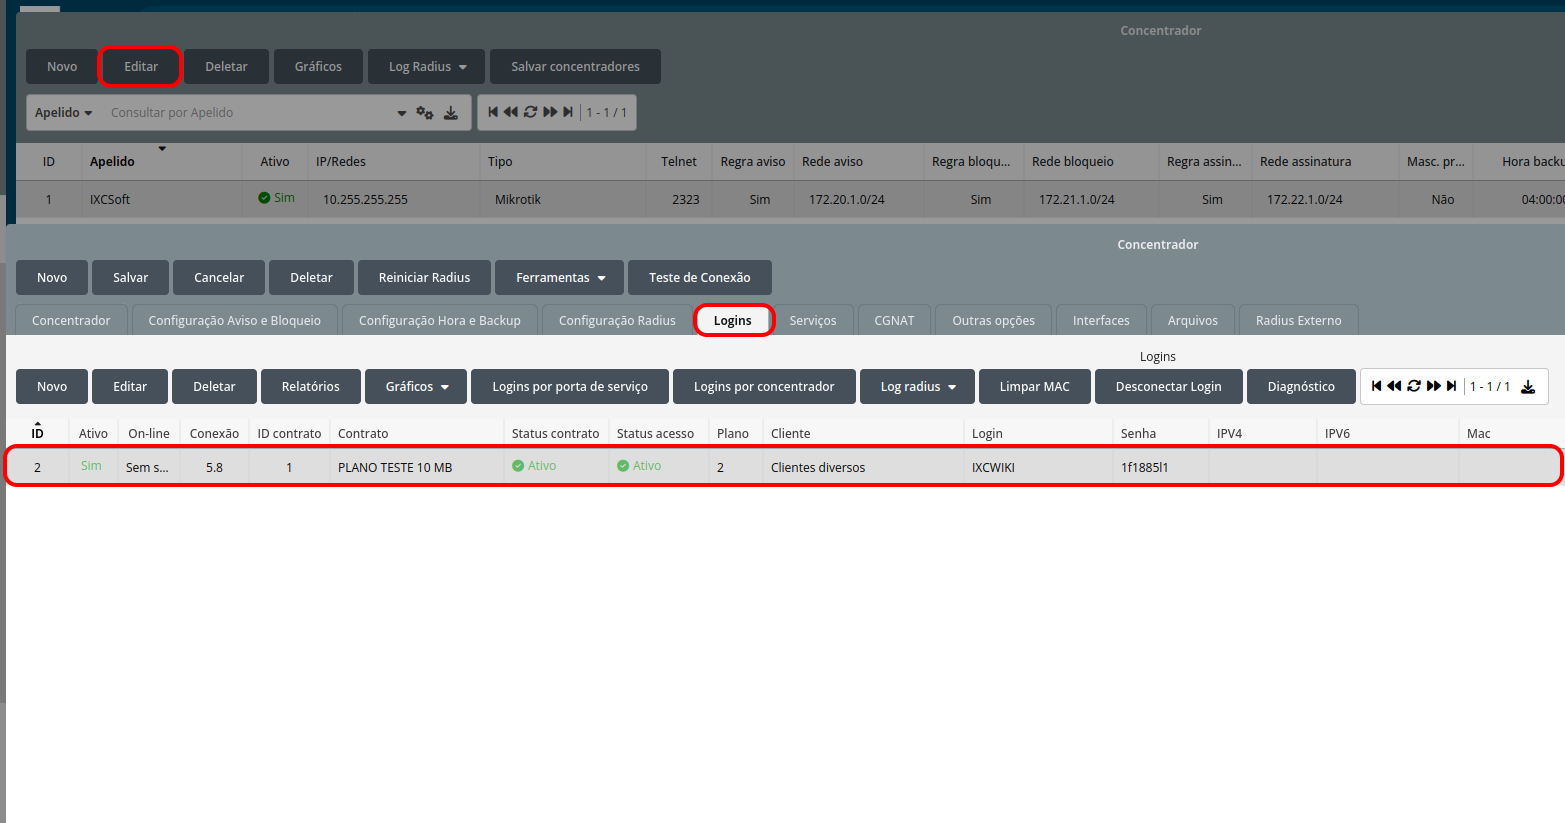The width and height of the screenshot is (1565, 823).
Task: Go to first page in Logins pager
Action: pos(1377,386)
